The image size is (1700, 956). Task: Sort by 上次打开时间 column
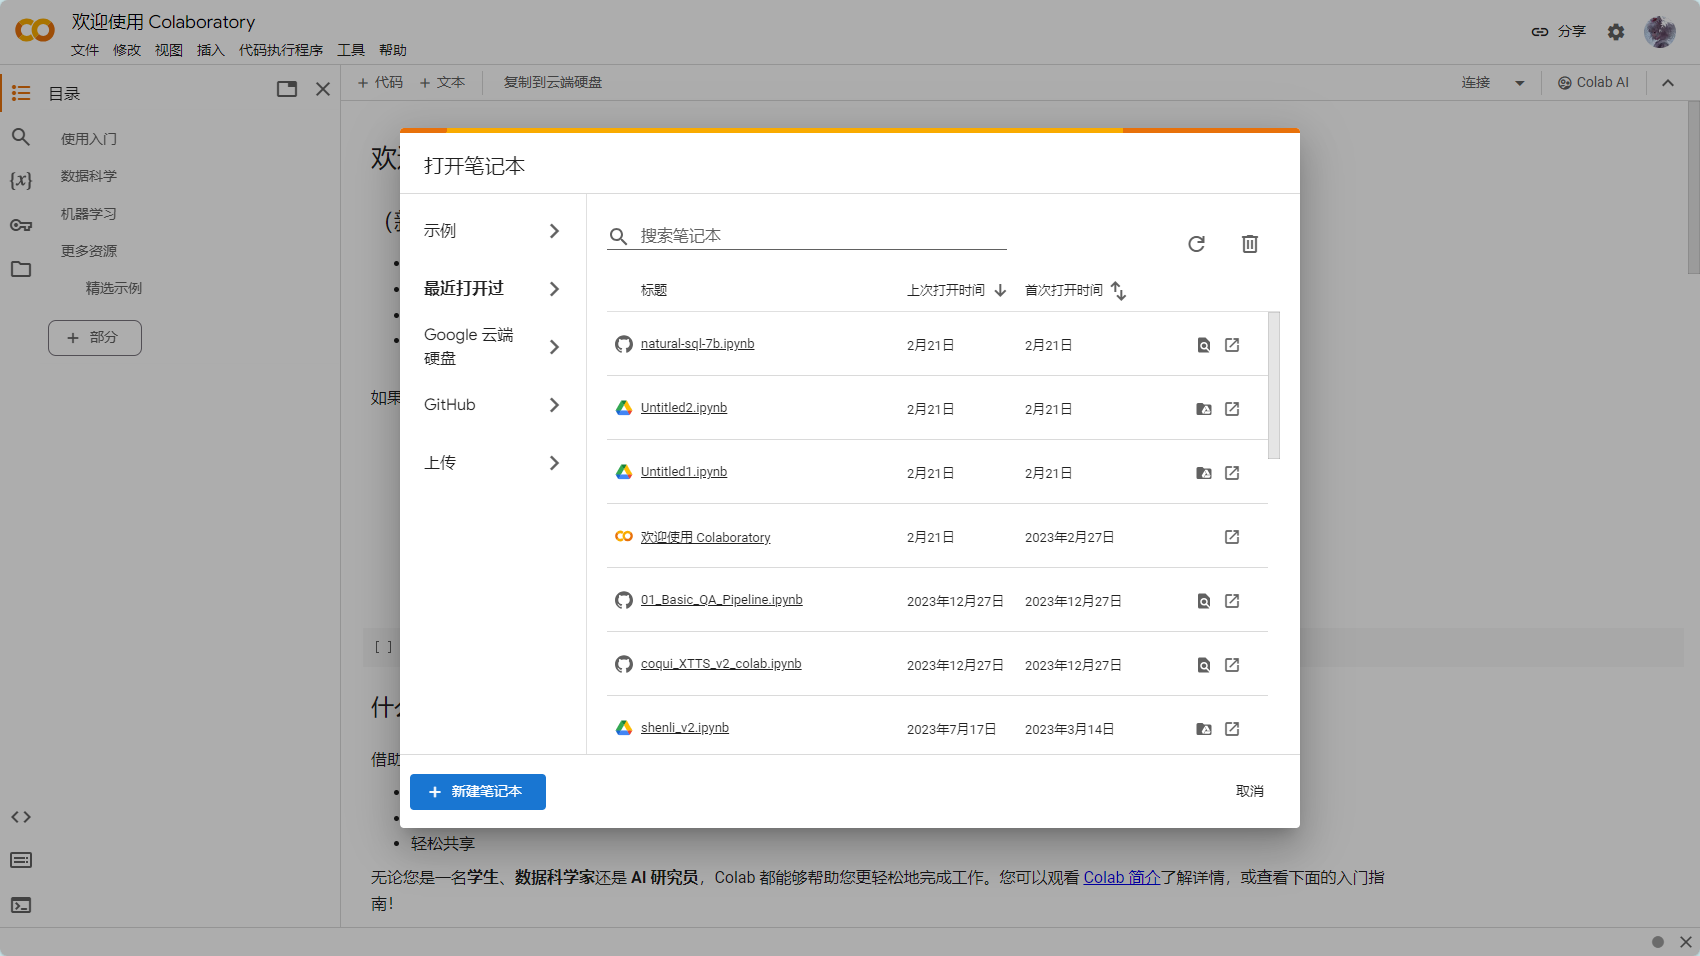(956, 291)
